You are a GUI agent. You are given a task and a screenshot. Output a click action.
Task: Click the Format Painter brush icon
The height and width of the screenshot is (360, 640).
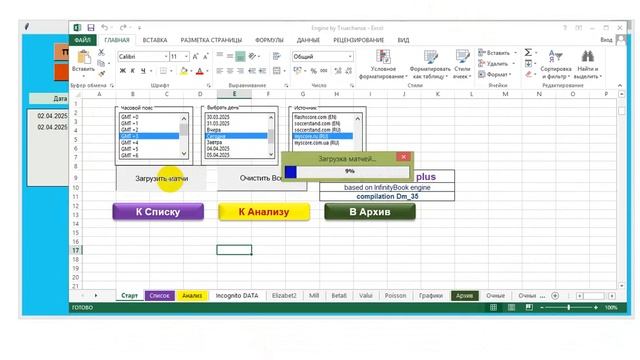[x=101, y=74]
